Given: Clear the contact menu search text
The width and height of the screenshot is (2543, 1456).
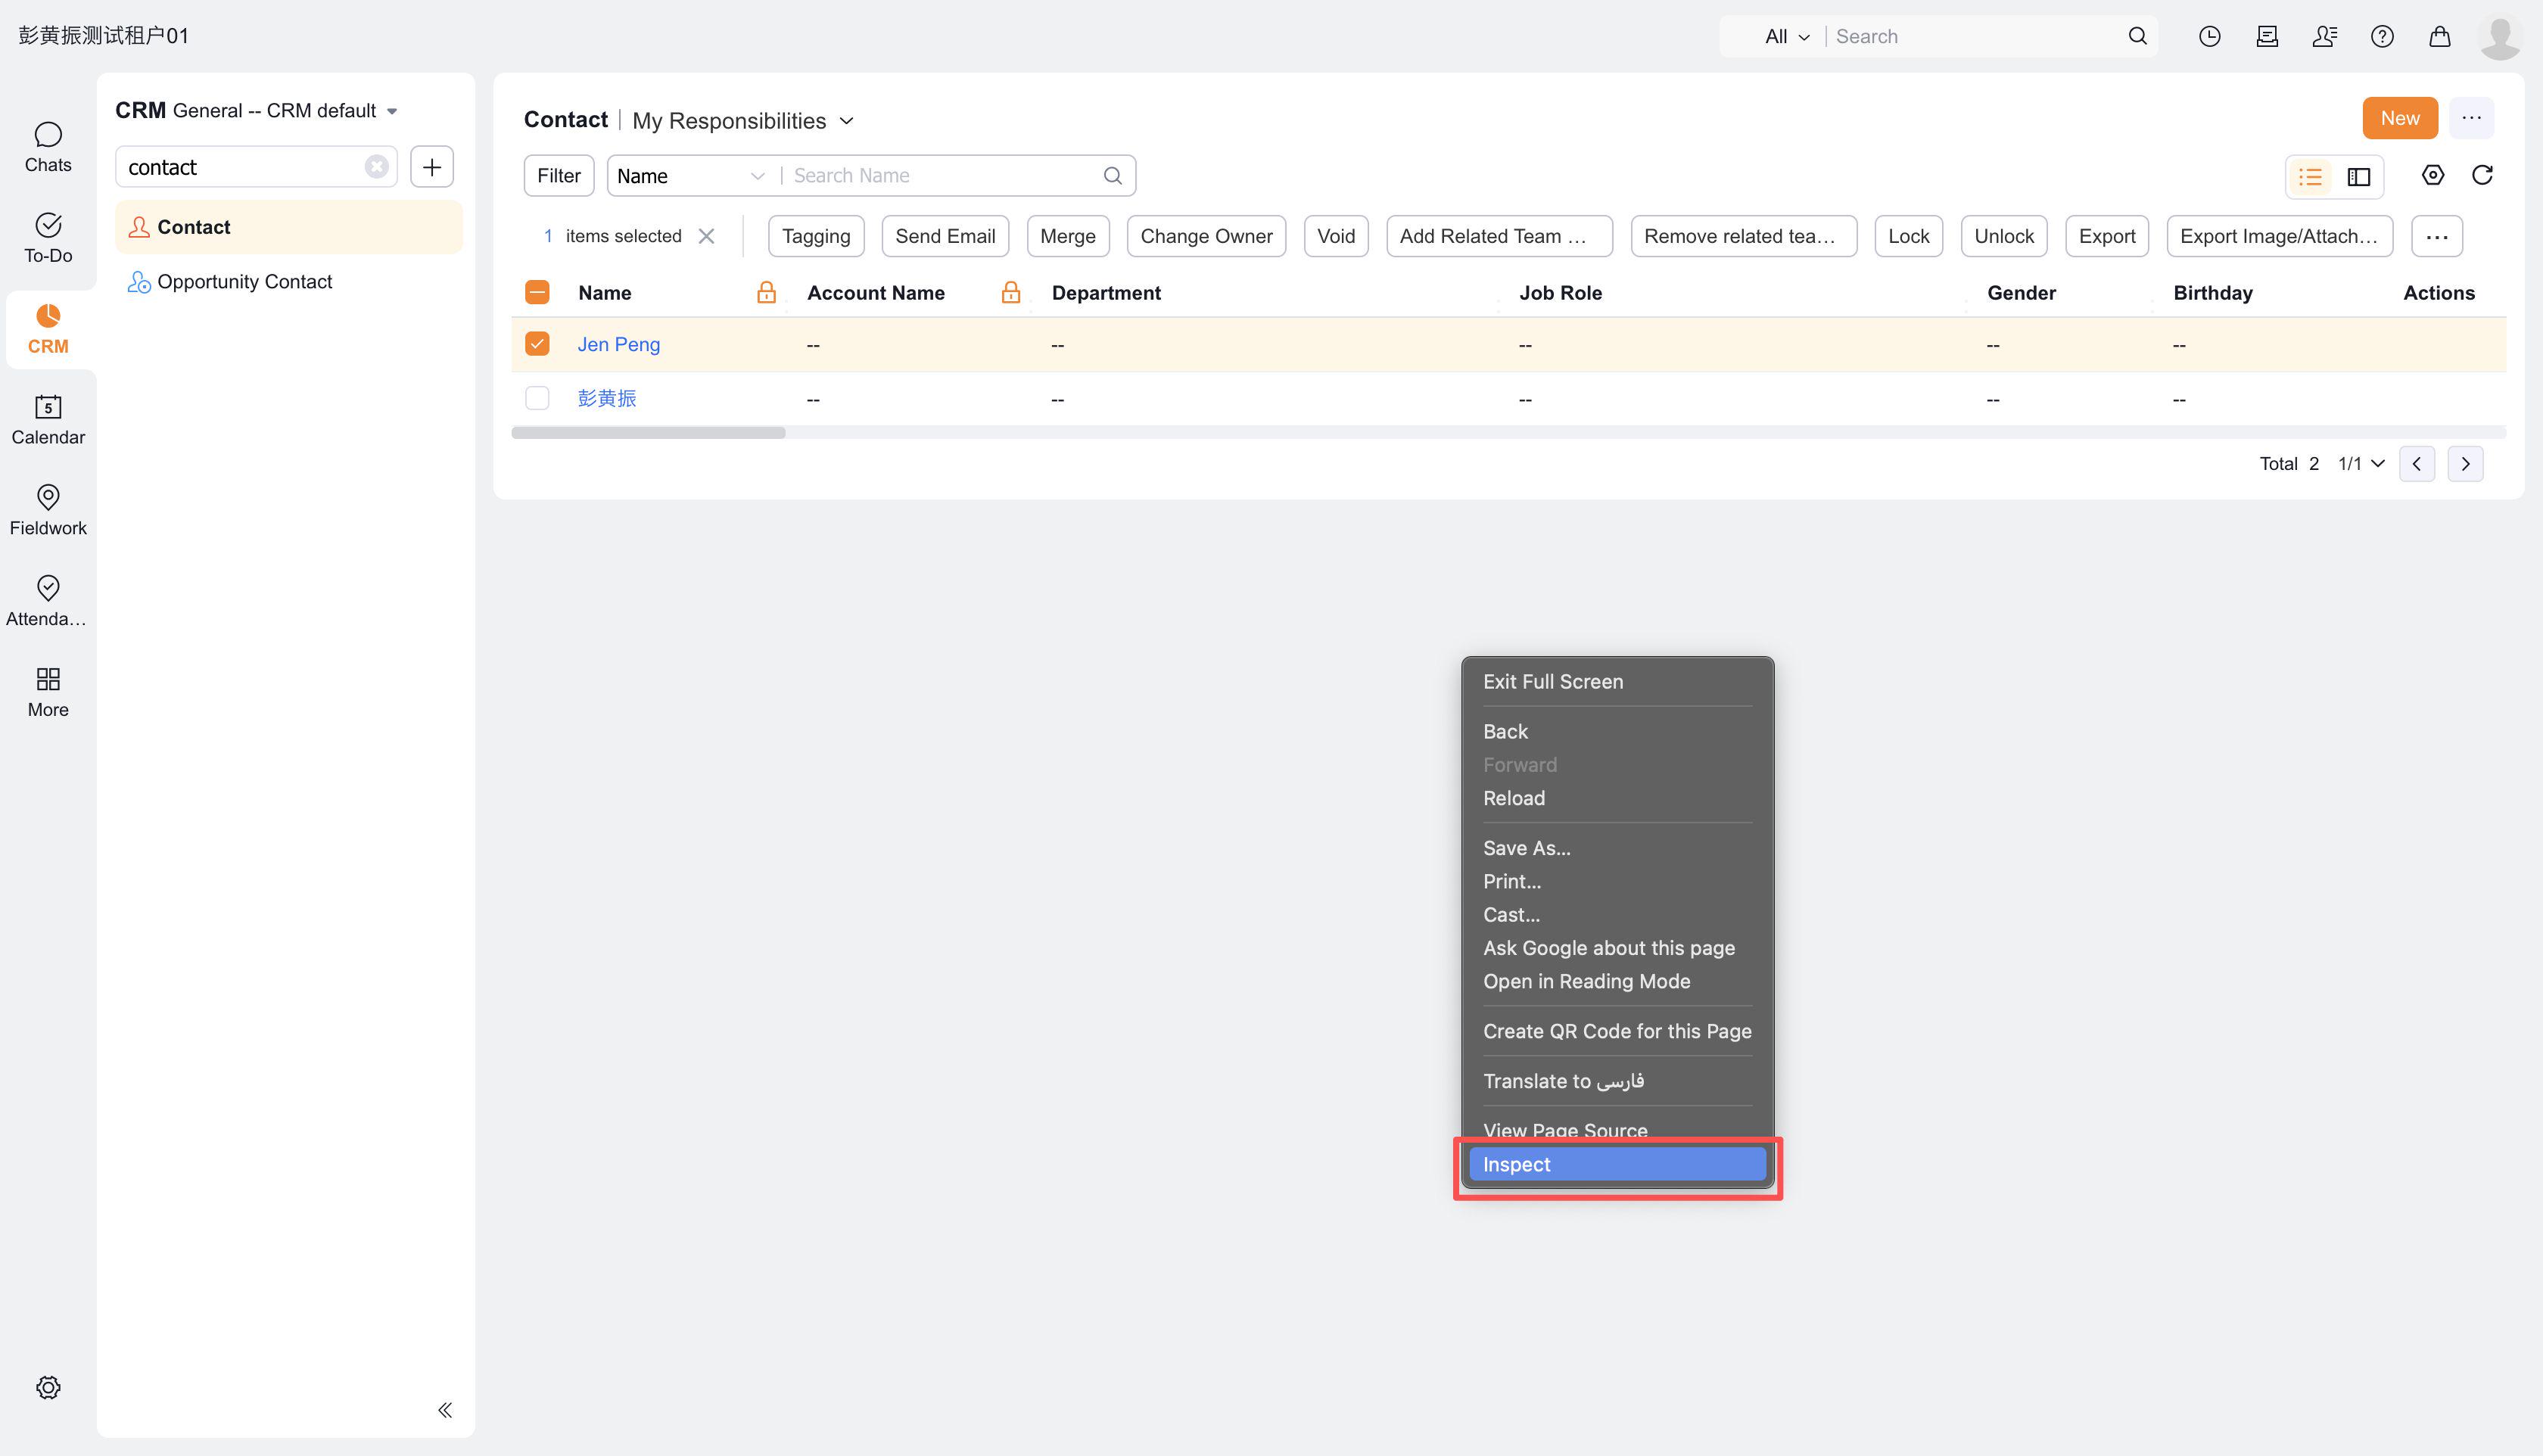Looking at the screenshot, I should [376, 166].
